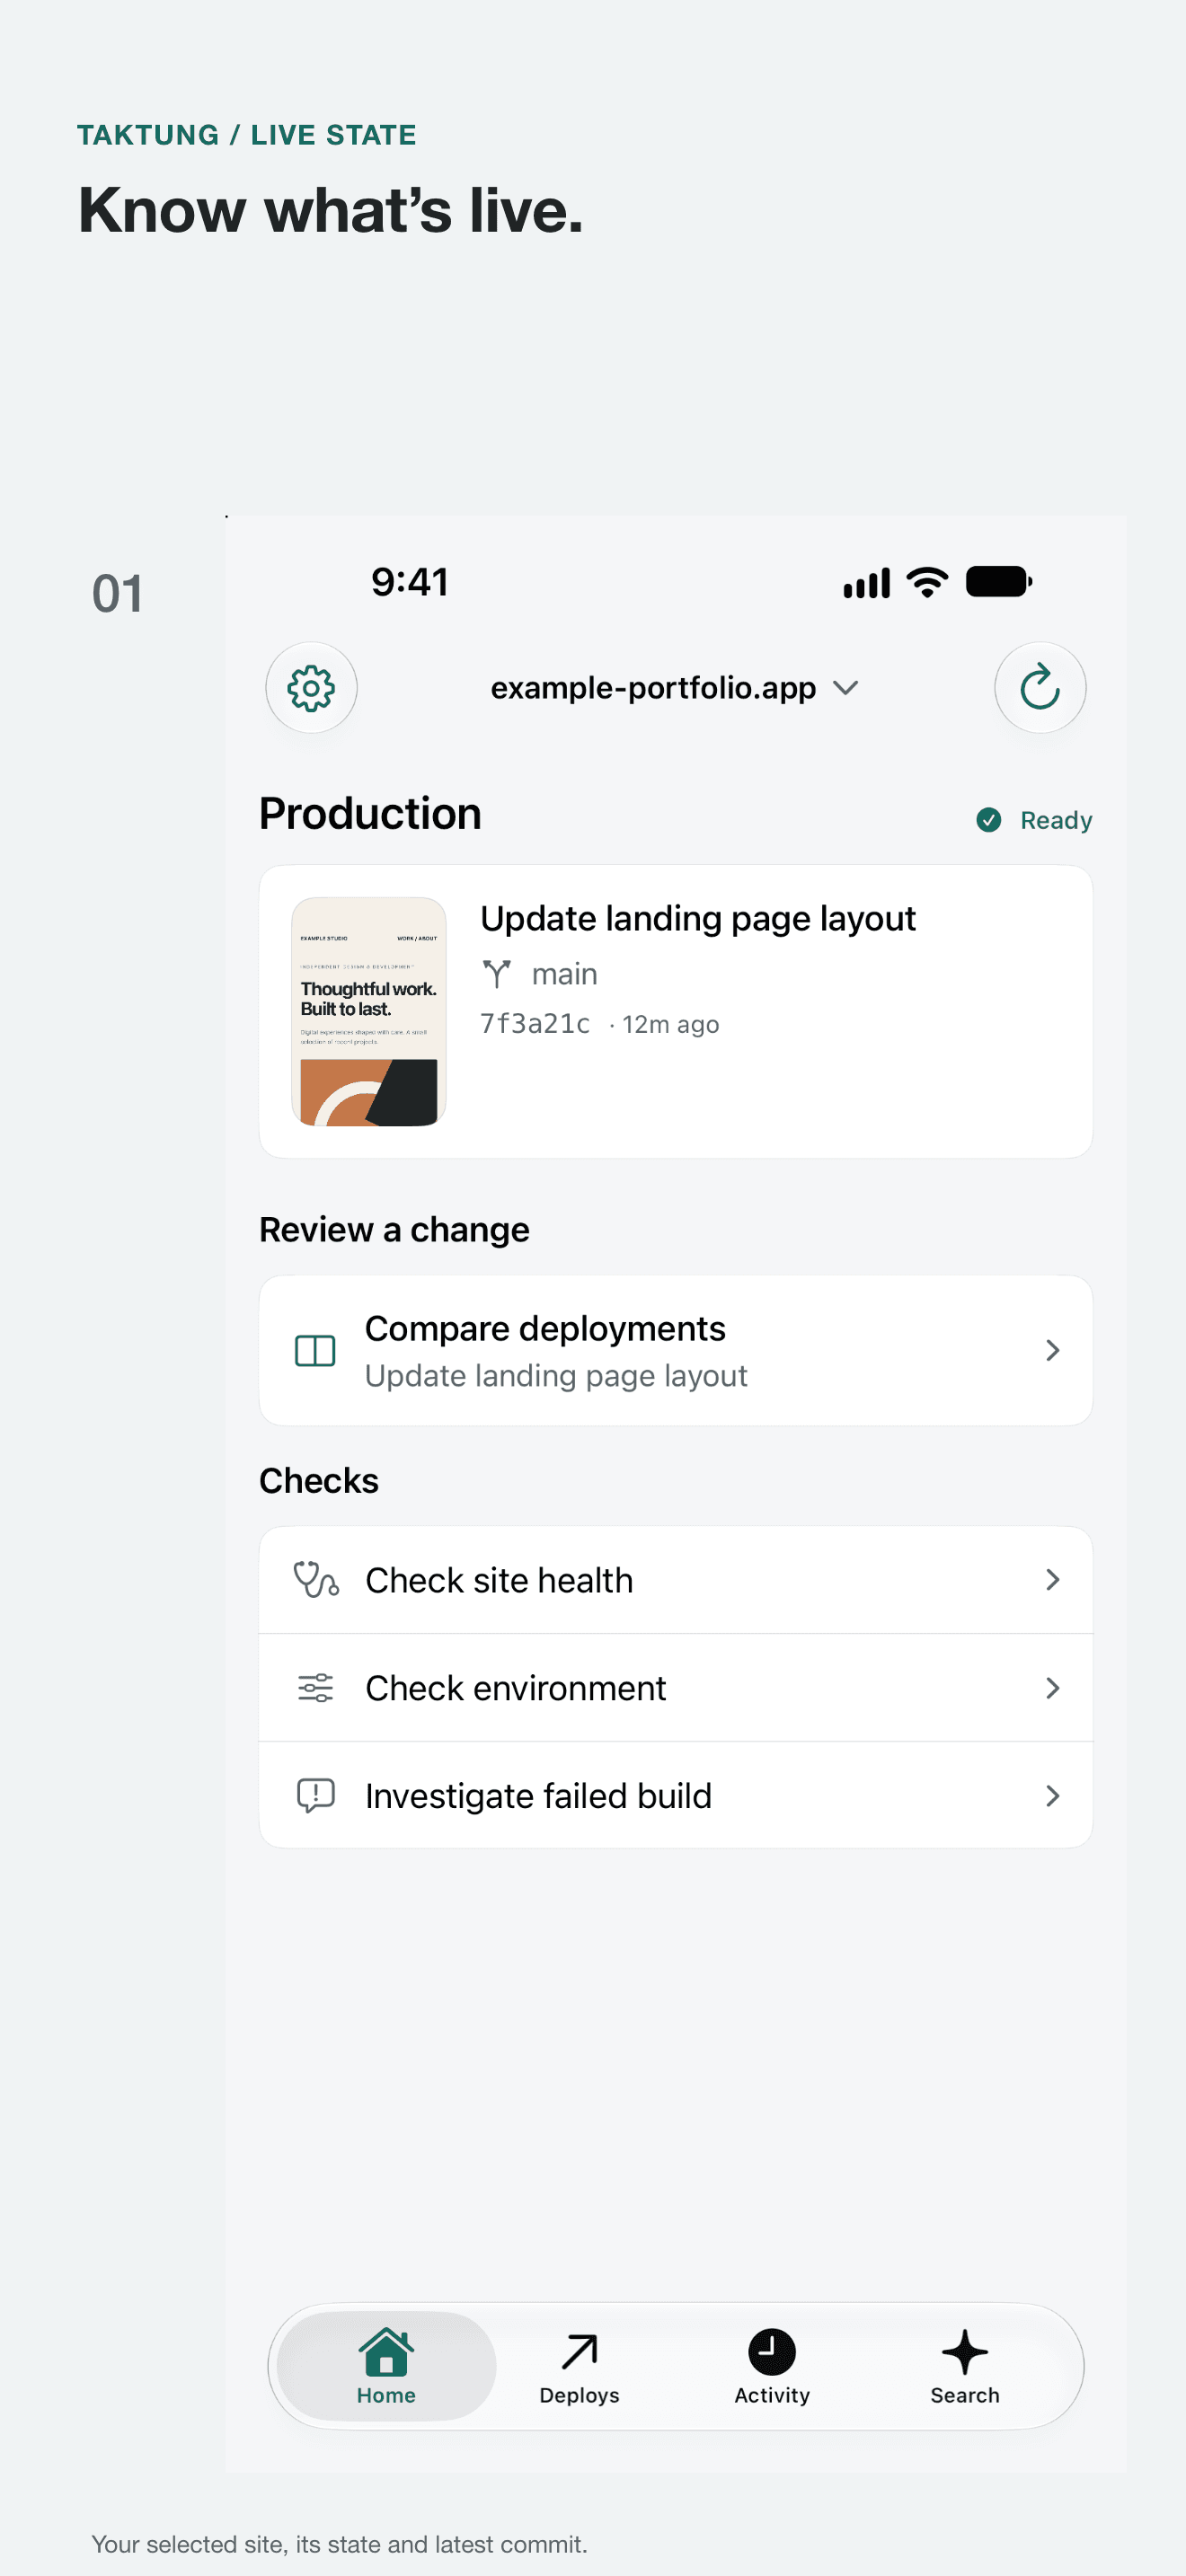Open Investigate failed build

676,1796
